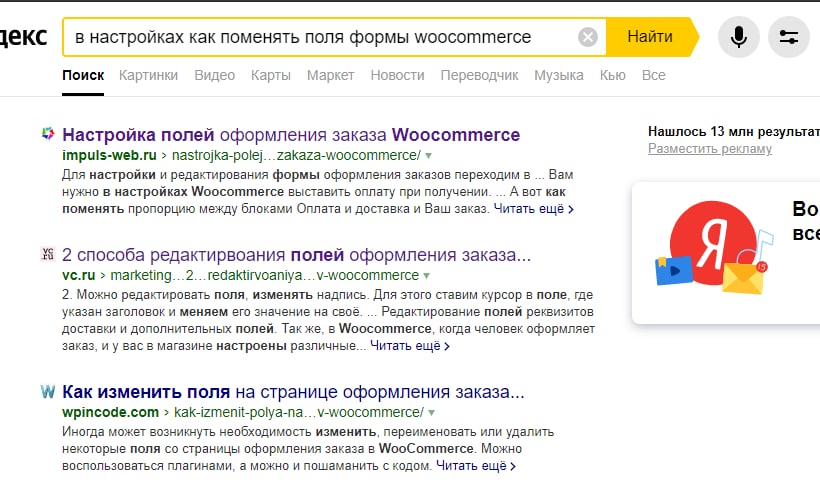This screenshot has width=820, height=490.
Task: Expand the dropdown arrow next to wpincode.com URL
Action: 431,413
